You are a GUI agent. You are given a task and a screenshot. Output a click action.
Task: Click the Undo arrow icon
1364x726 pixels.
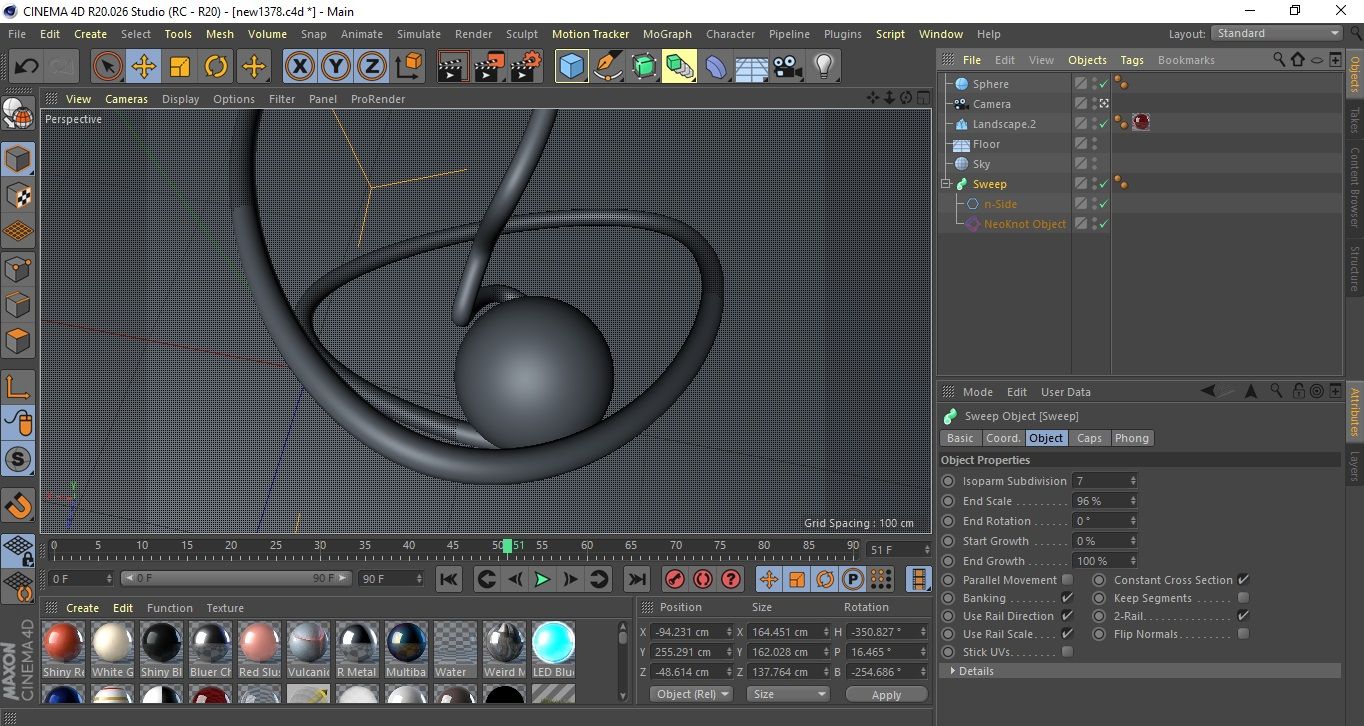pos(27,67)
